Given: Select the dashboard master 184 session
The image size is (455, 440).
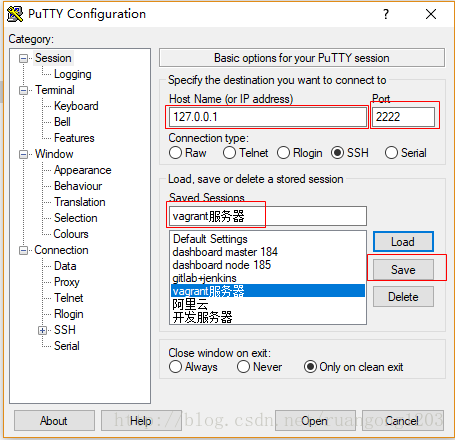Looking at the screenshot, I should coord(268,252).
